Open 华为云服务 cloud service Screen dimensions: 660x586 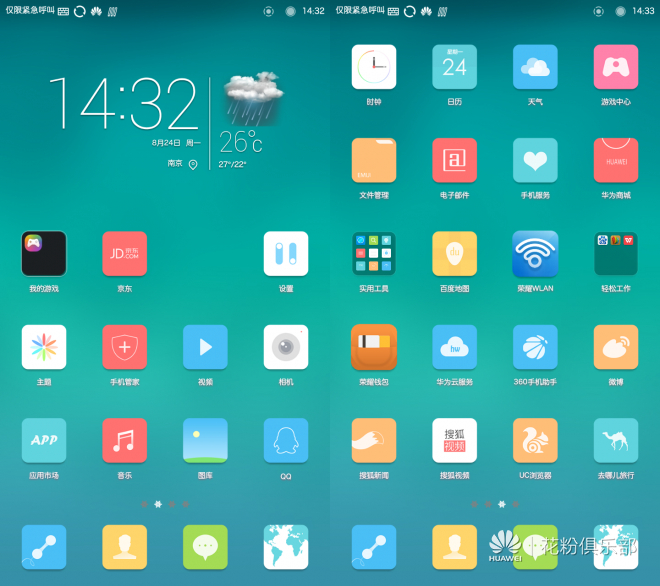click(455, 347)
